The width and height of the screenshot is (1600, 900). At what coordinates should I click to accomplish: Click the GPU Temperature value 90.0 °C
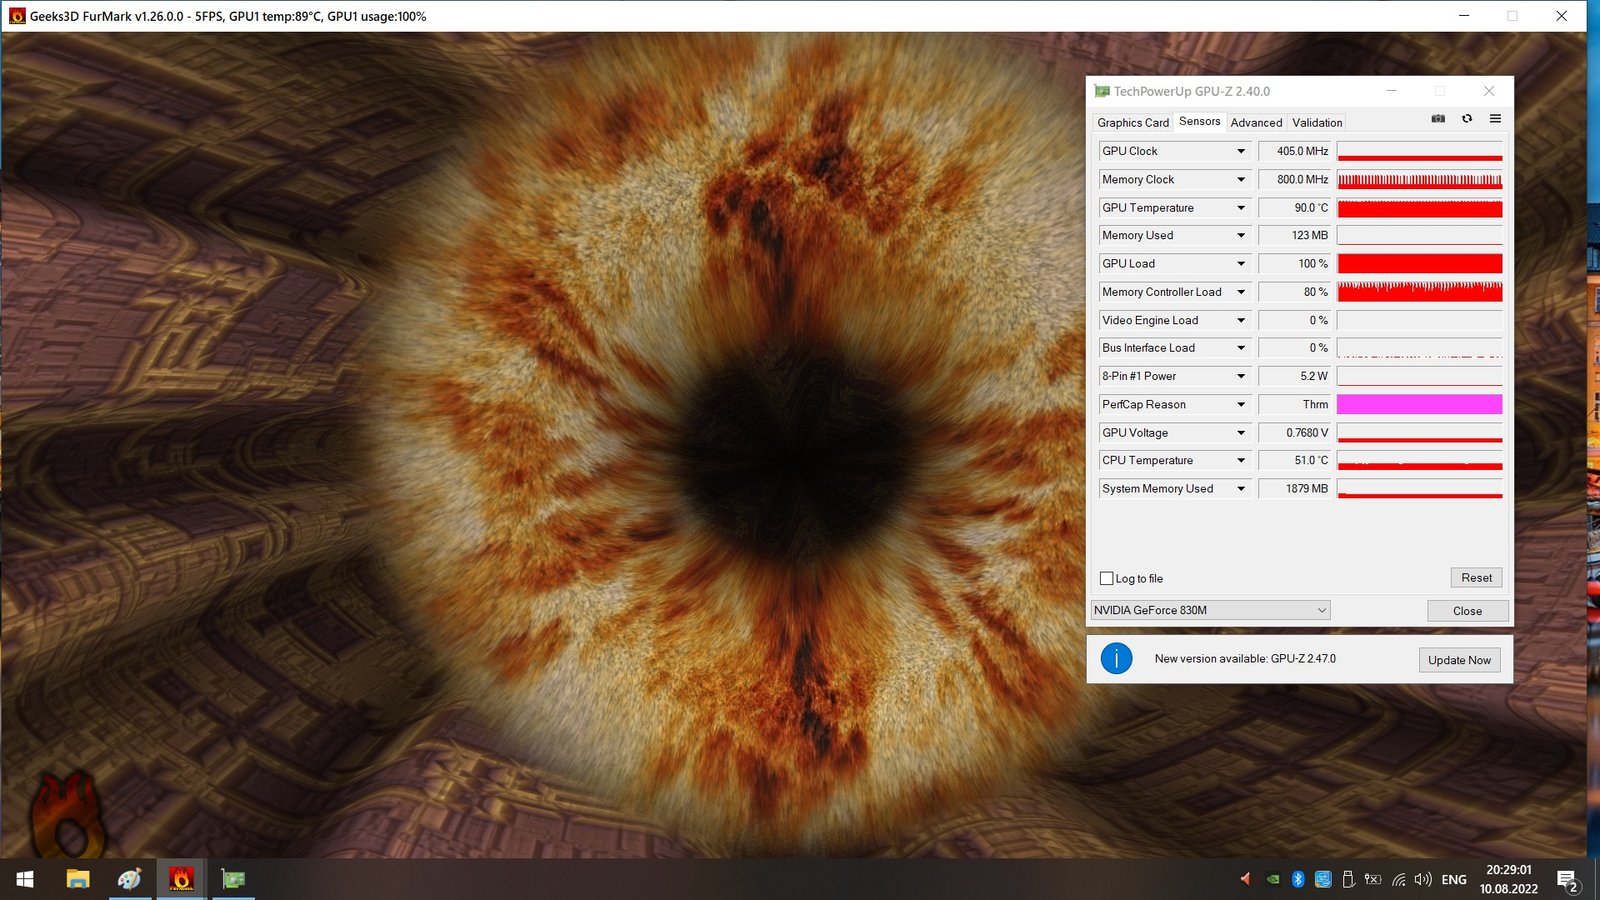[x=1294, y=208]
